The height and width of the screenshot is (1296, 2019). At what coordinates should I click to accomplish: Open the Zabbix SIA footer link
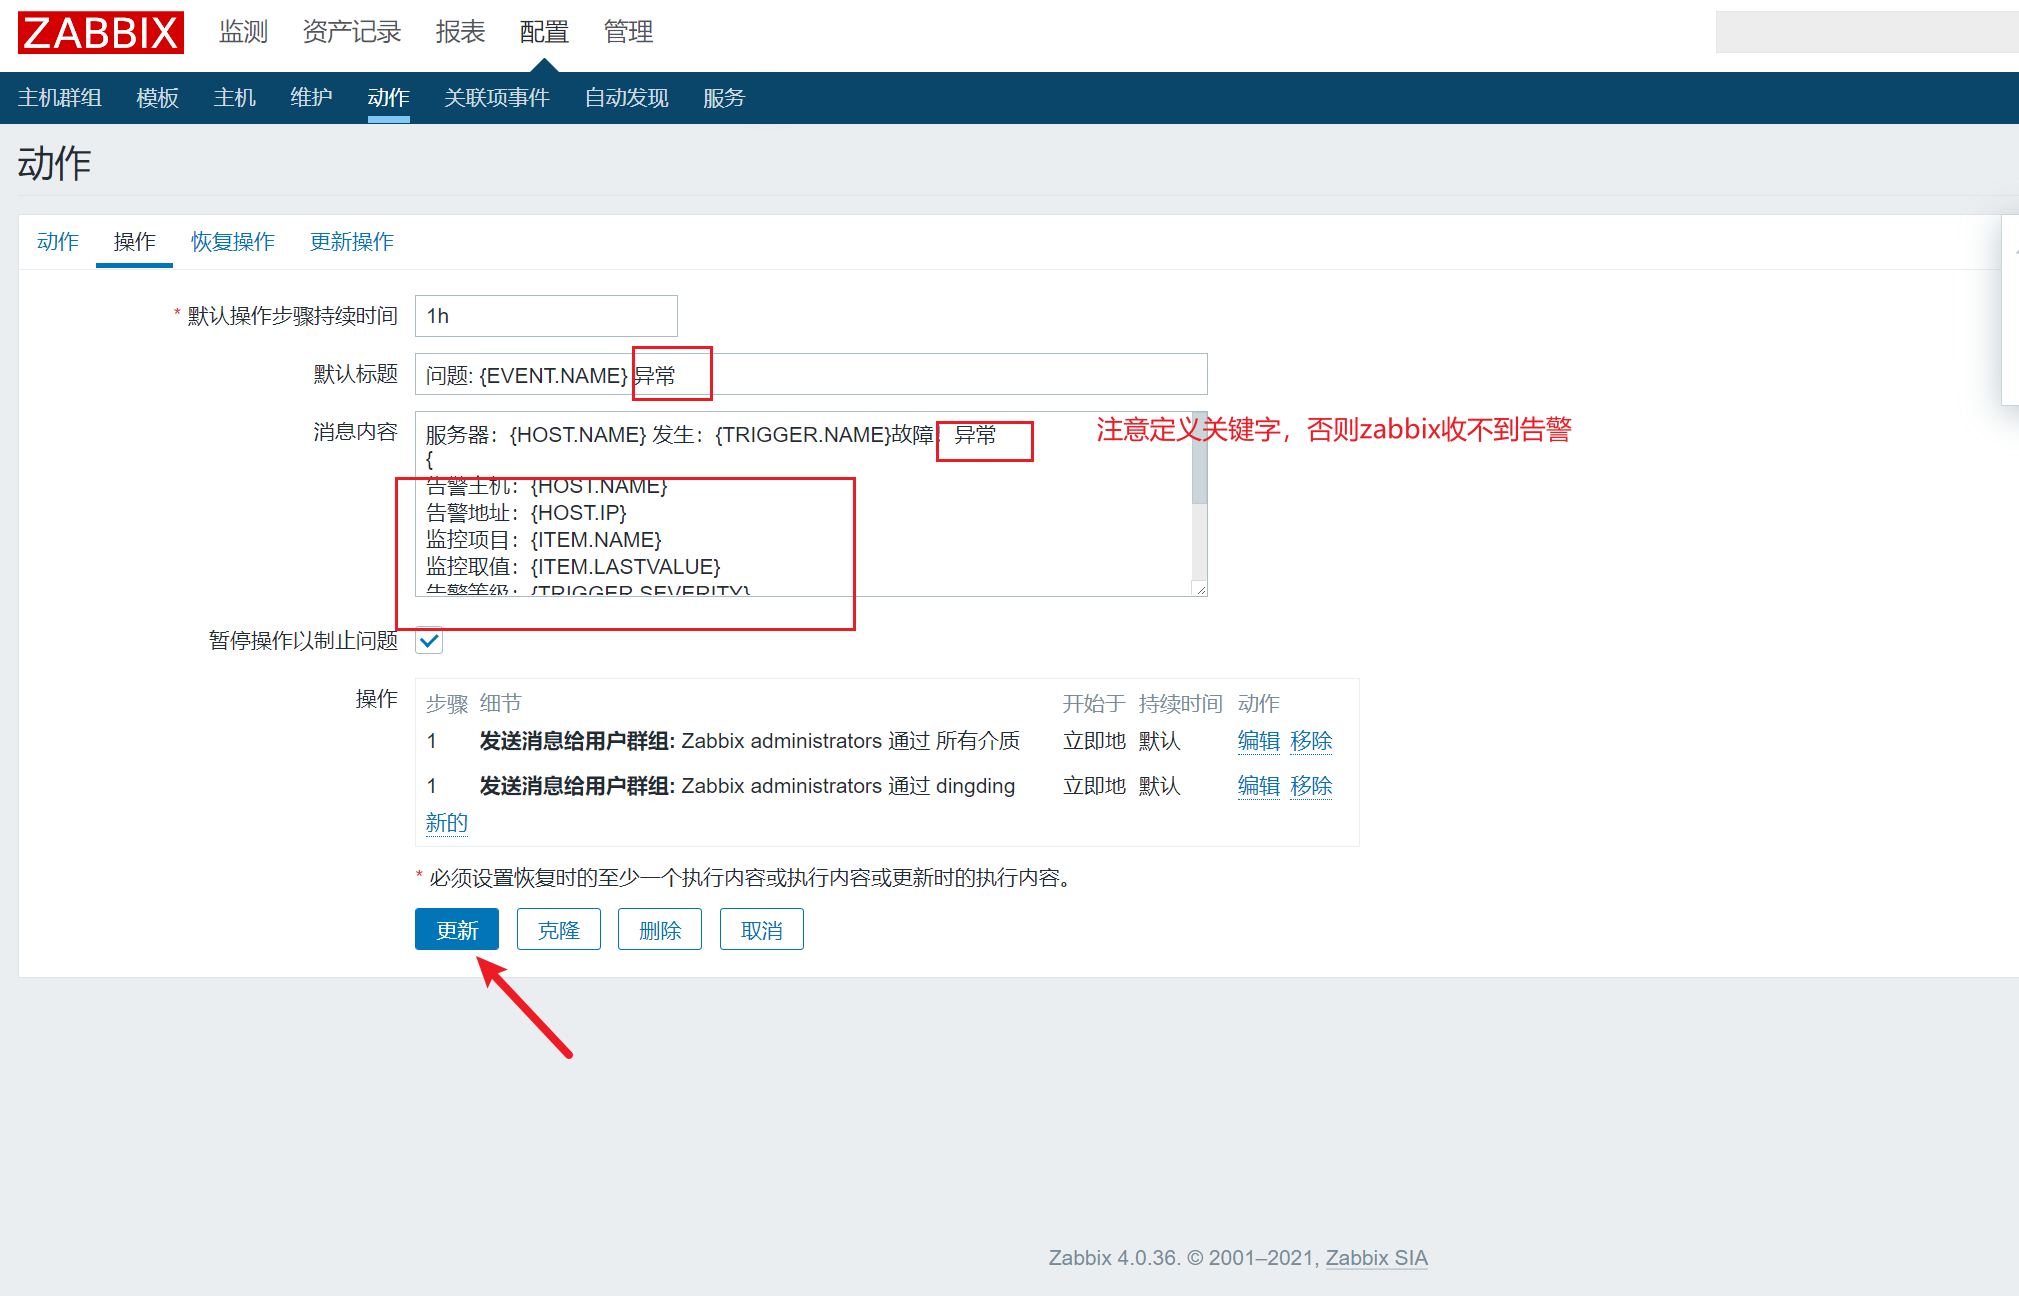1377,1258
